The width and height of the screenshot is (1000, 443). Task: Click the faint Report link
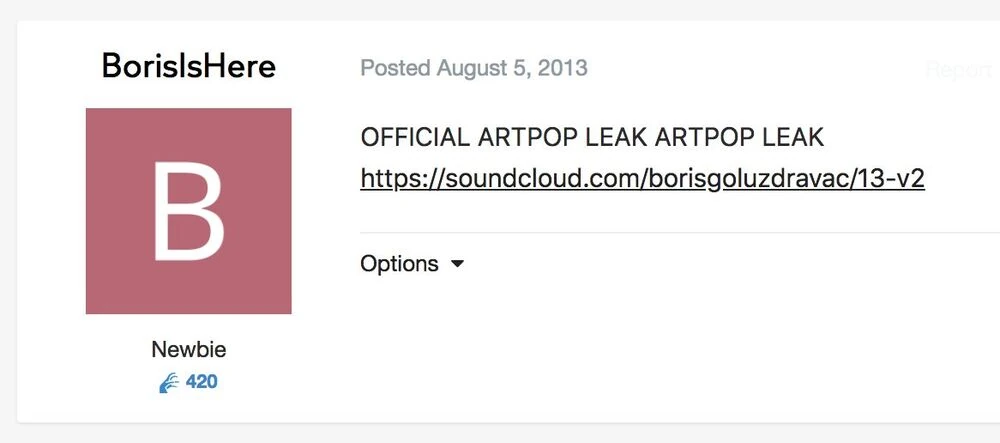959,69
